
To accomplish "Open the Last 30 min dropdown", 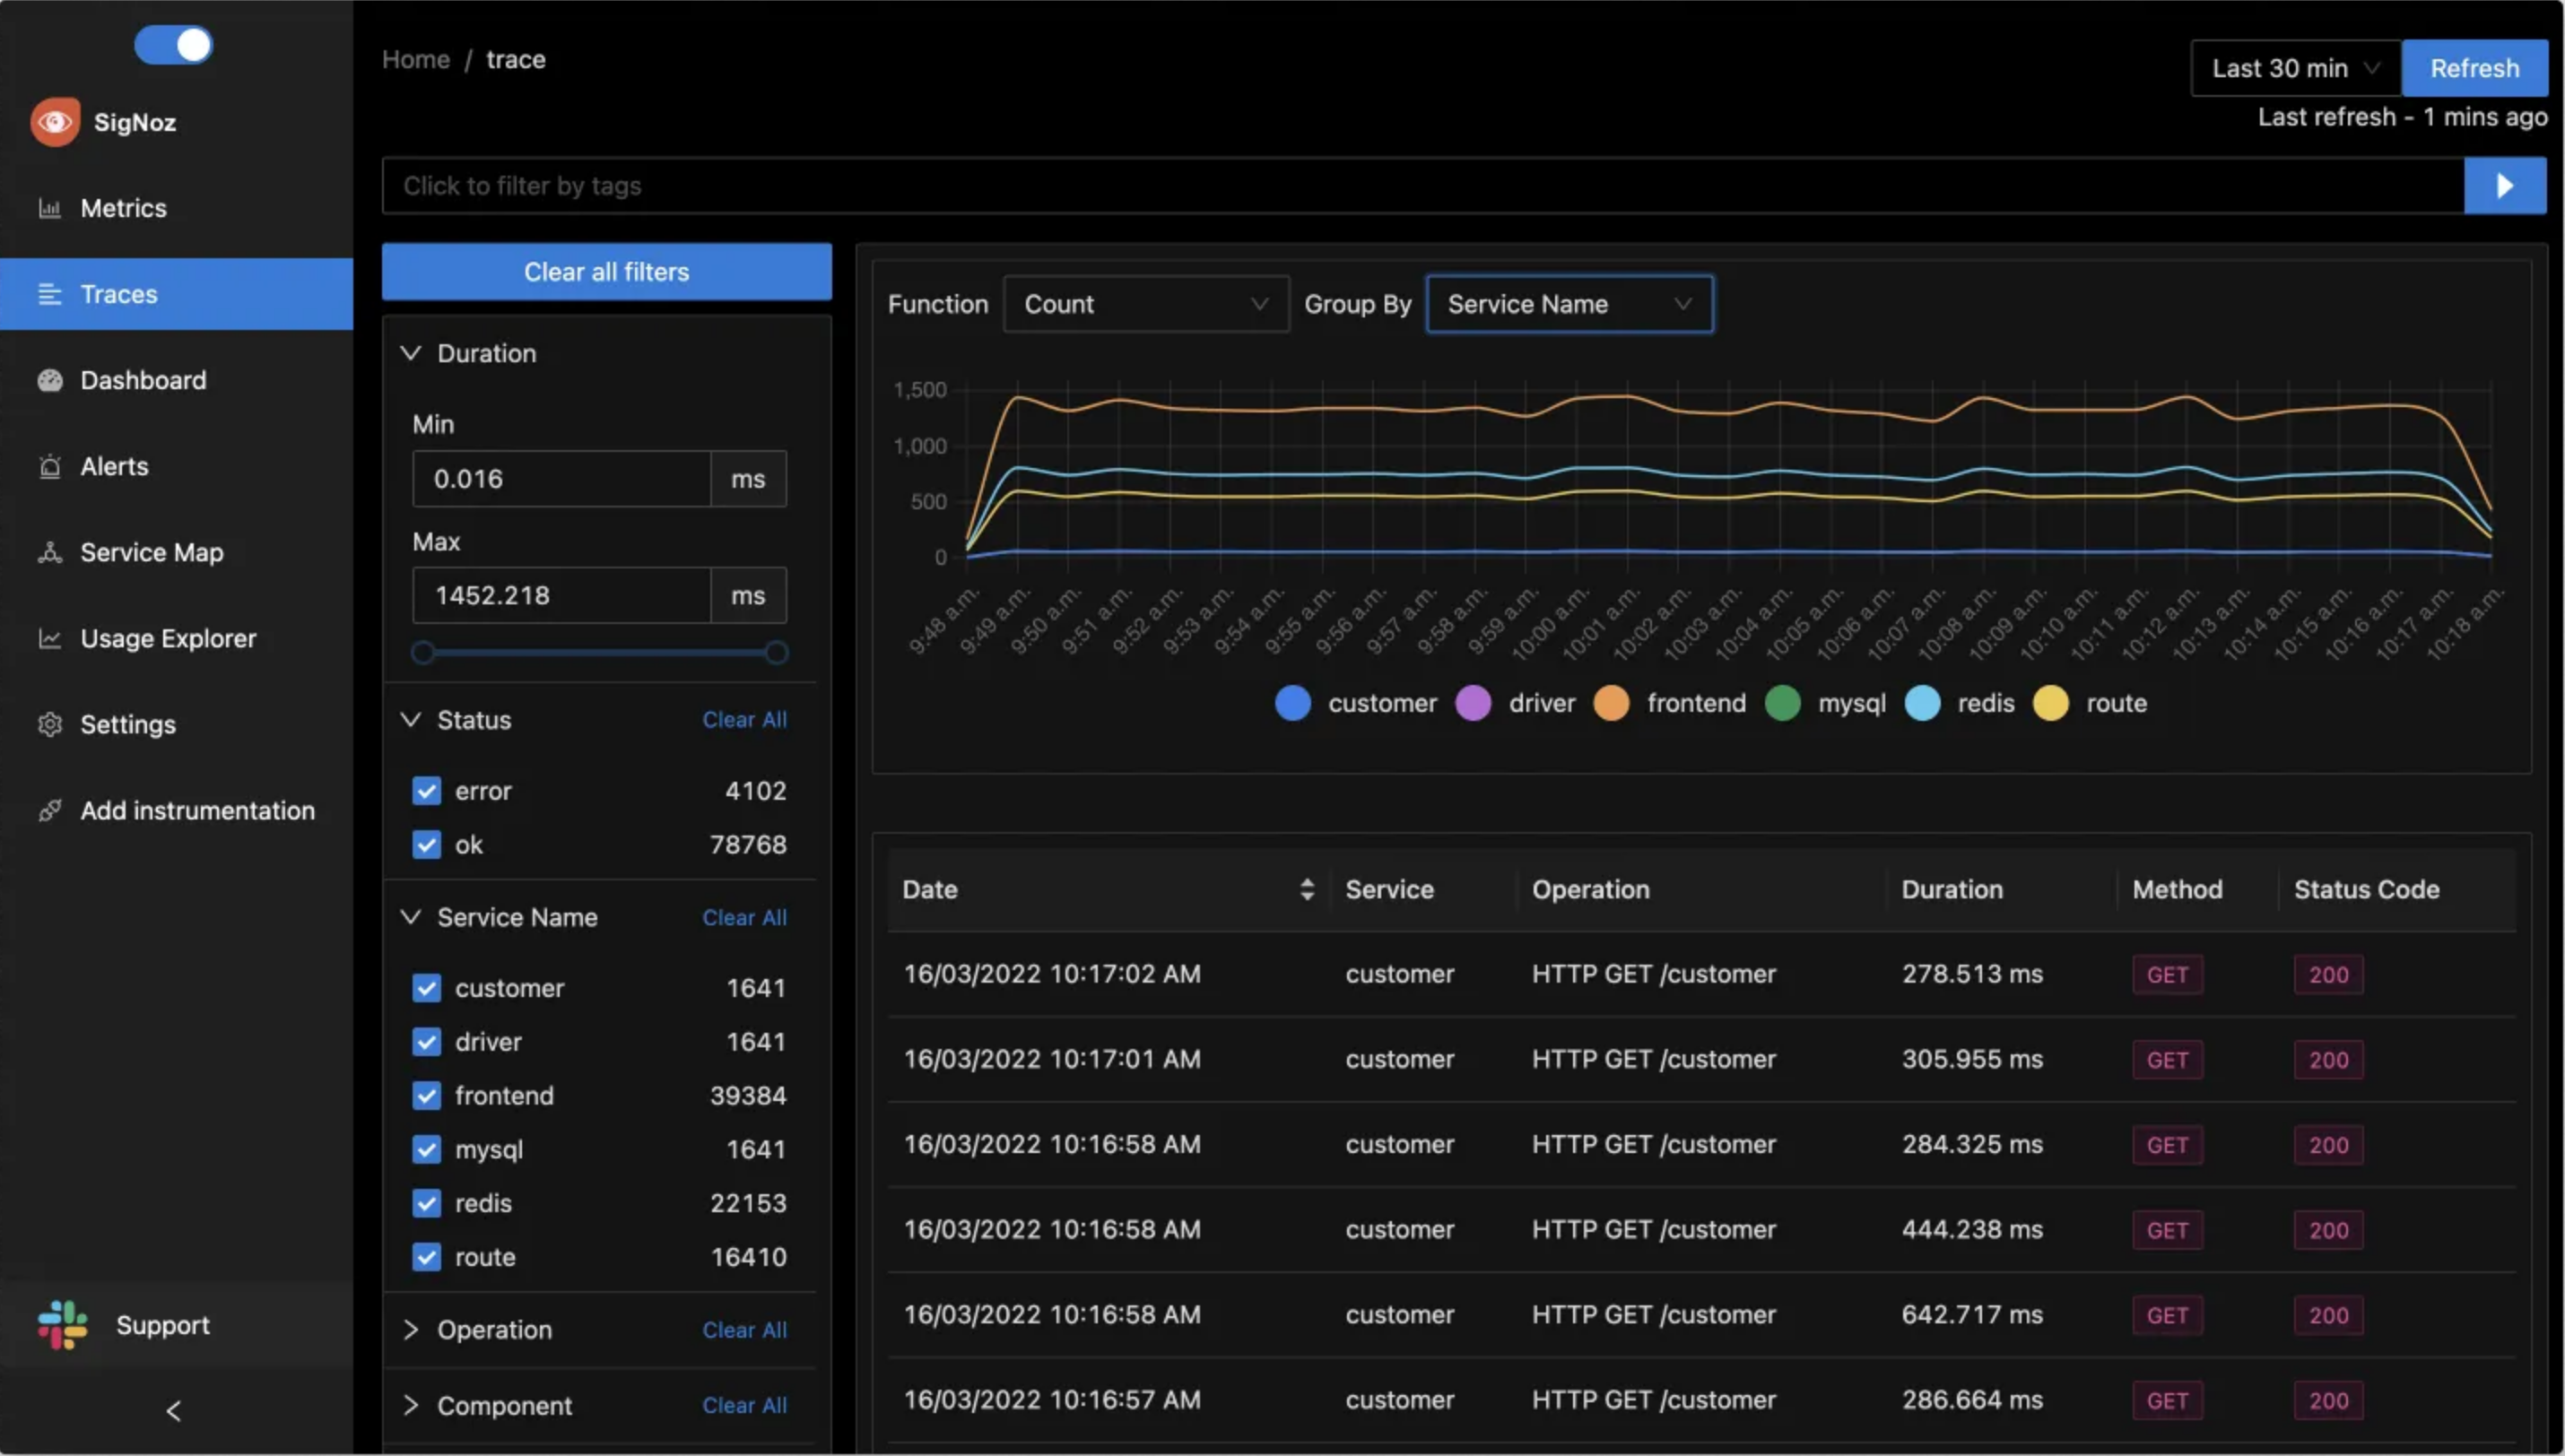I will coord(2294,68).
